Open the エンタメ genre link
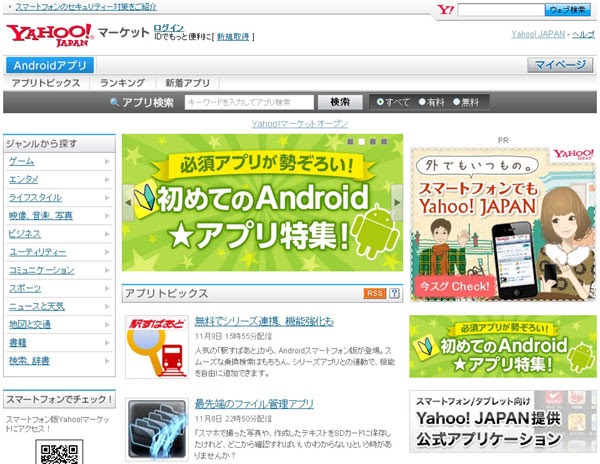Viewport: 600px width, 464px height. (24, 179)
